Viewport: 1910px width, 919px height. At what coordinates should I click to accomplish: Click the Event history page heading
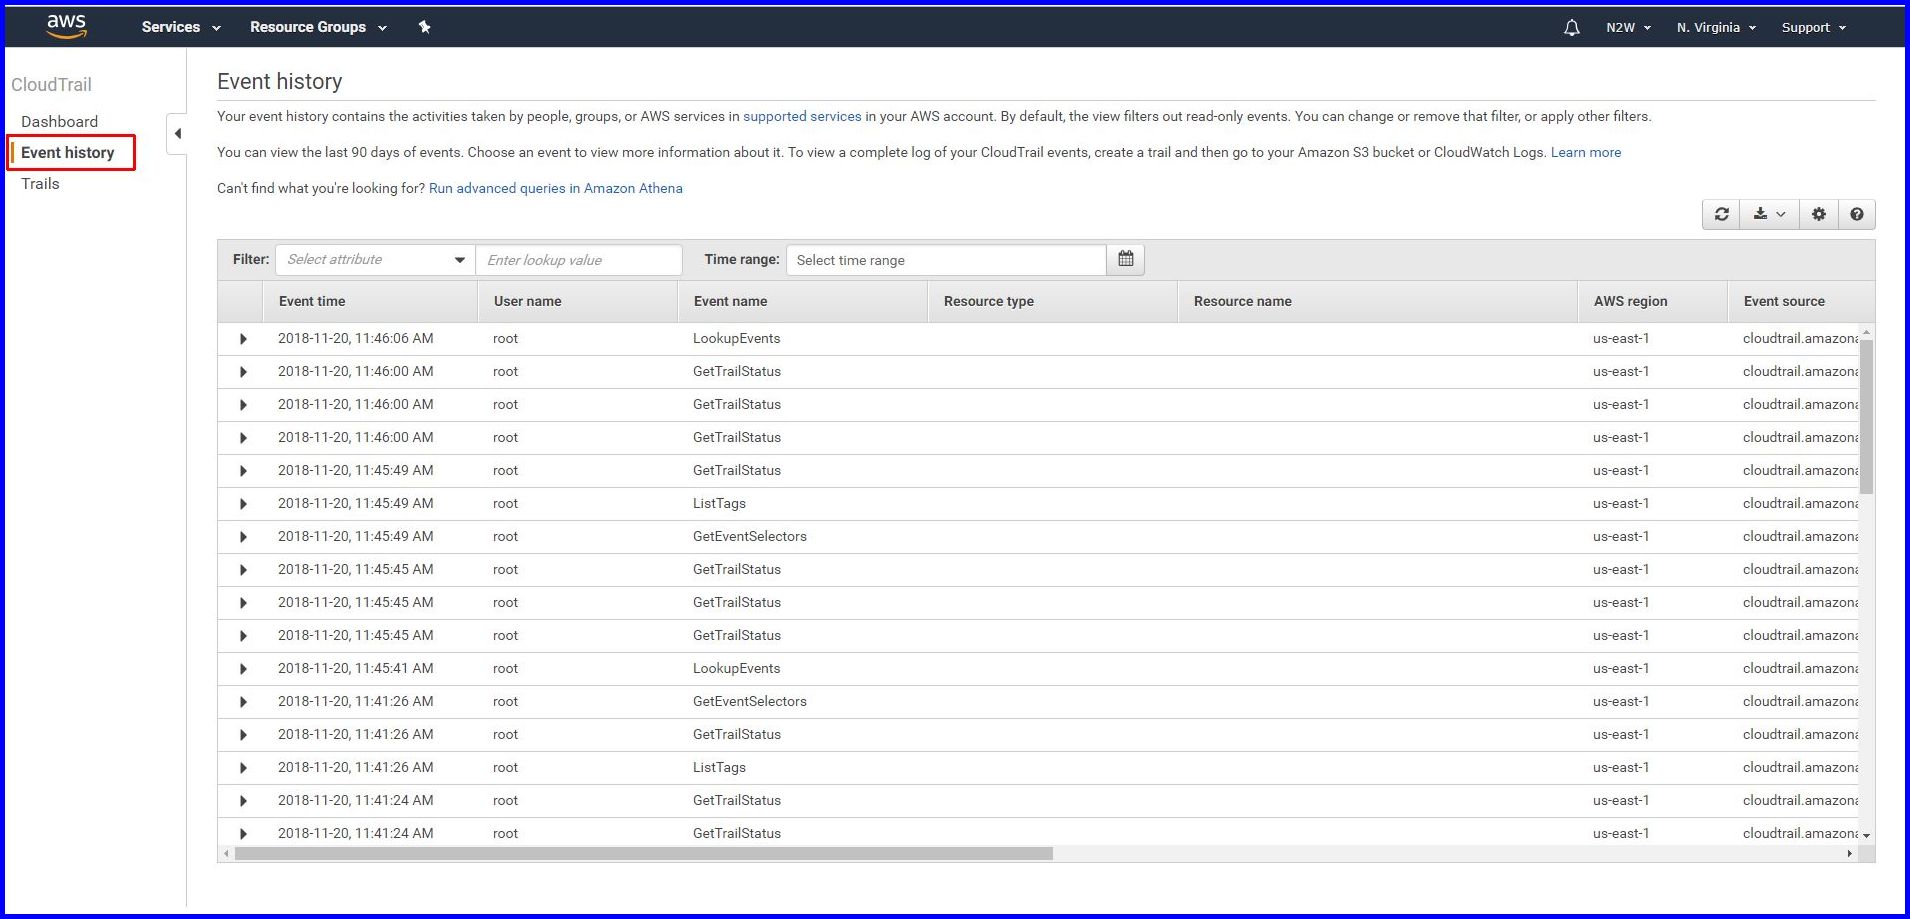coord(280,82)
